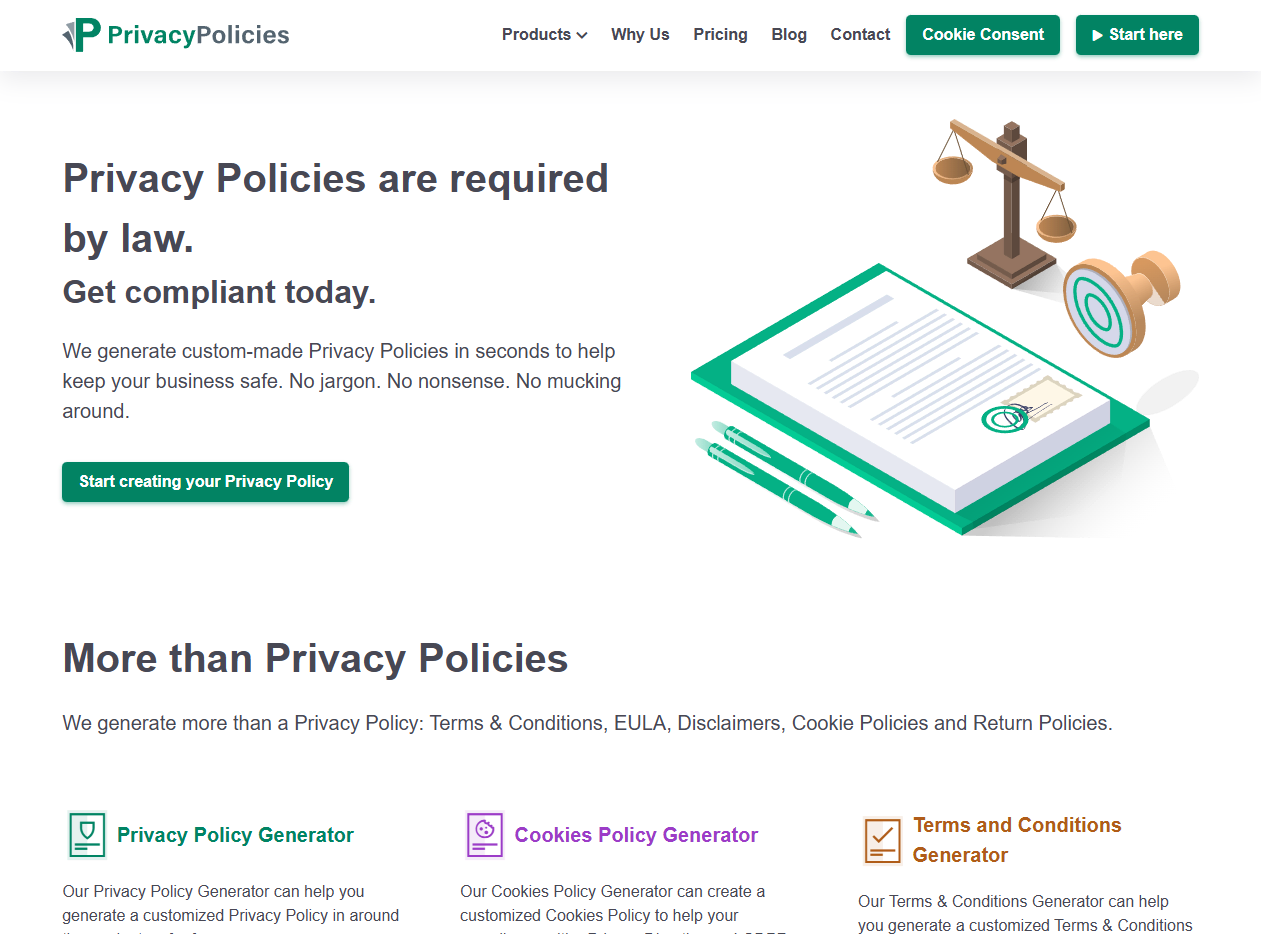Click the Terms and Conditions checklist icon
This screenshot has height=934, width=1261.
[883, 840]
